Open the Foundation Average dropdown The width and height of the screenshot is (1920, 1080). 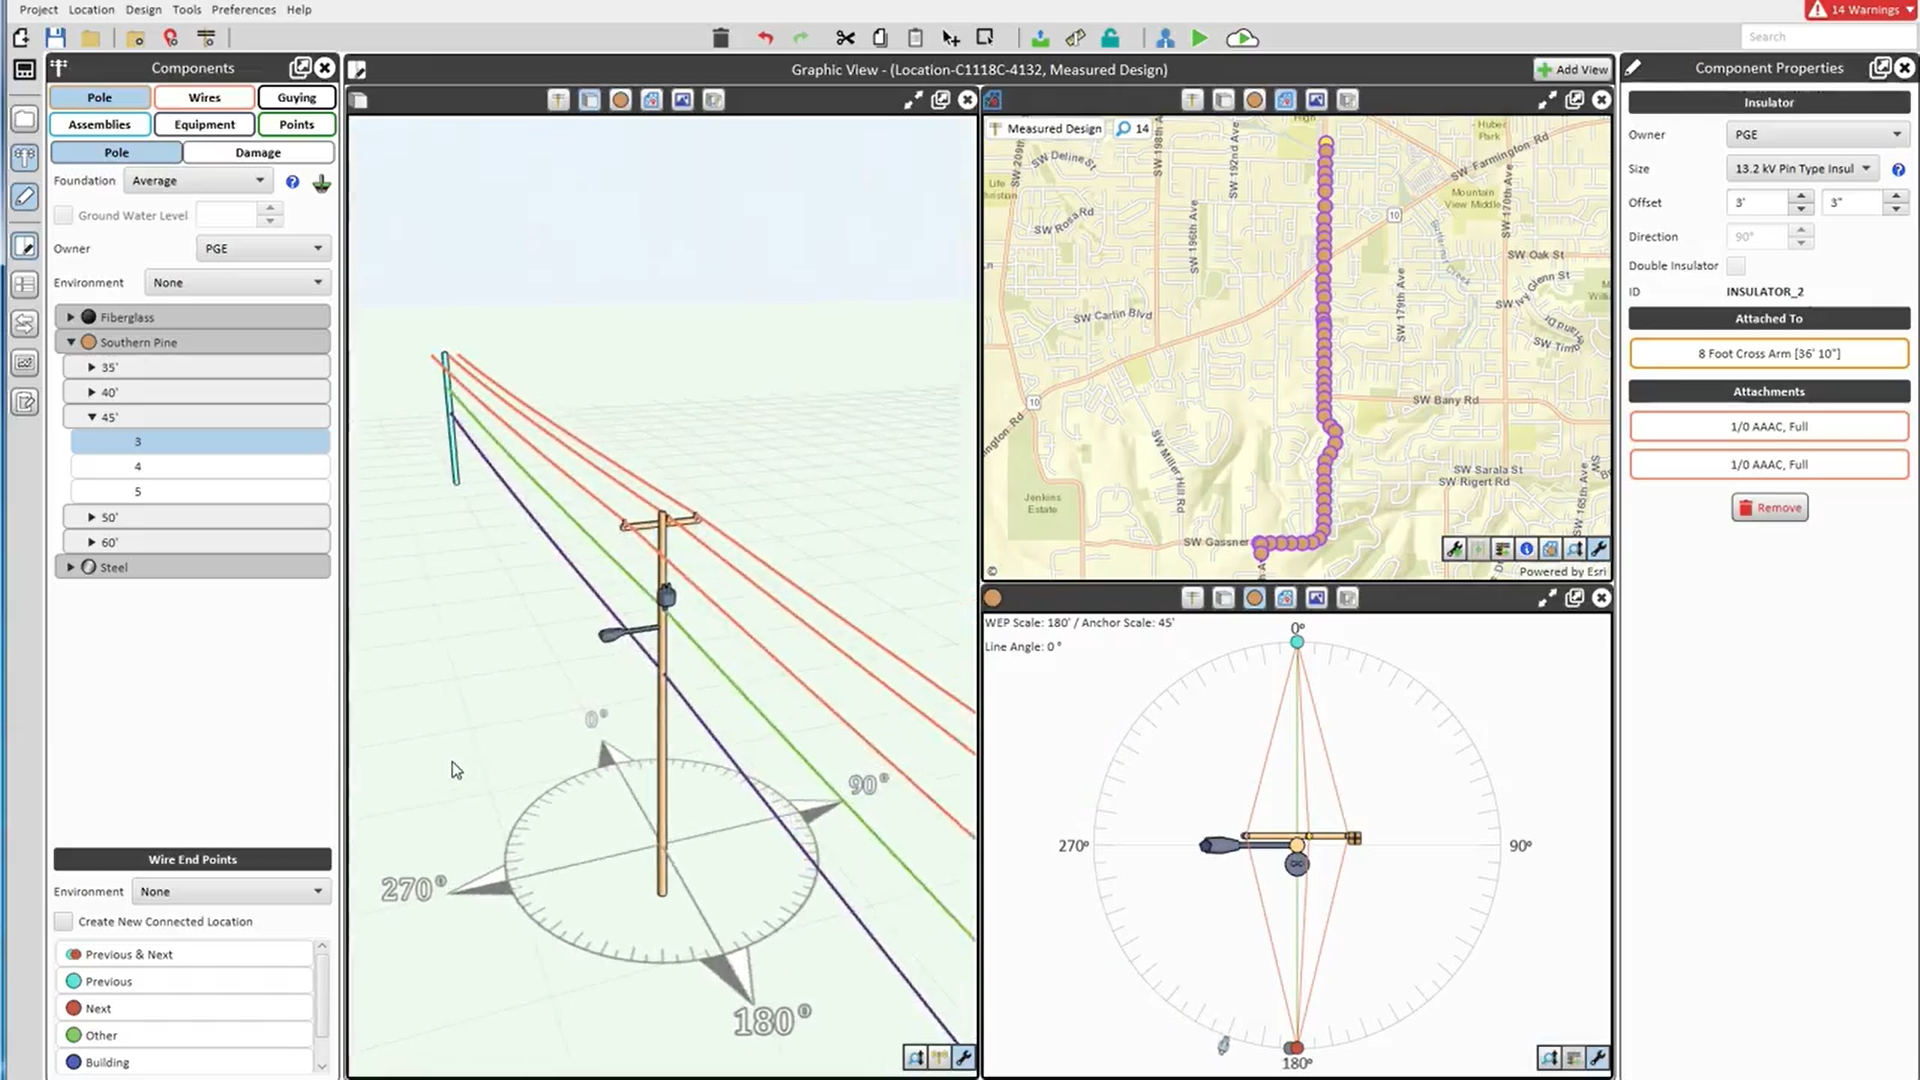pyautogui.click(x=198, y=181)
